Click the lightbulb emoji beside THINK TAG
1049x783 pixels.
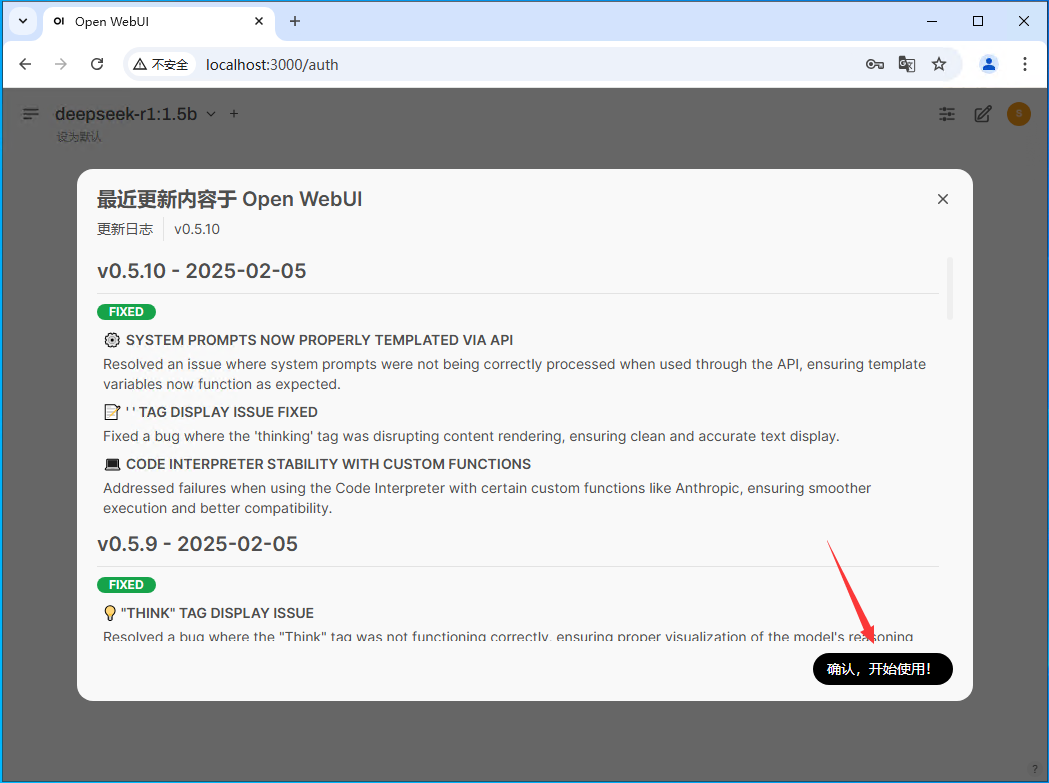coord(110,613)
